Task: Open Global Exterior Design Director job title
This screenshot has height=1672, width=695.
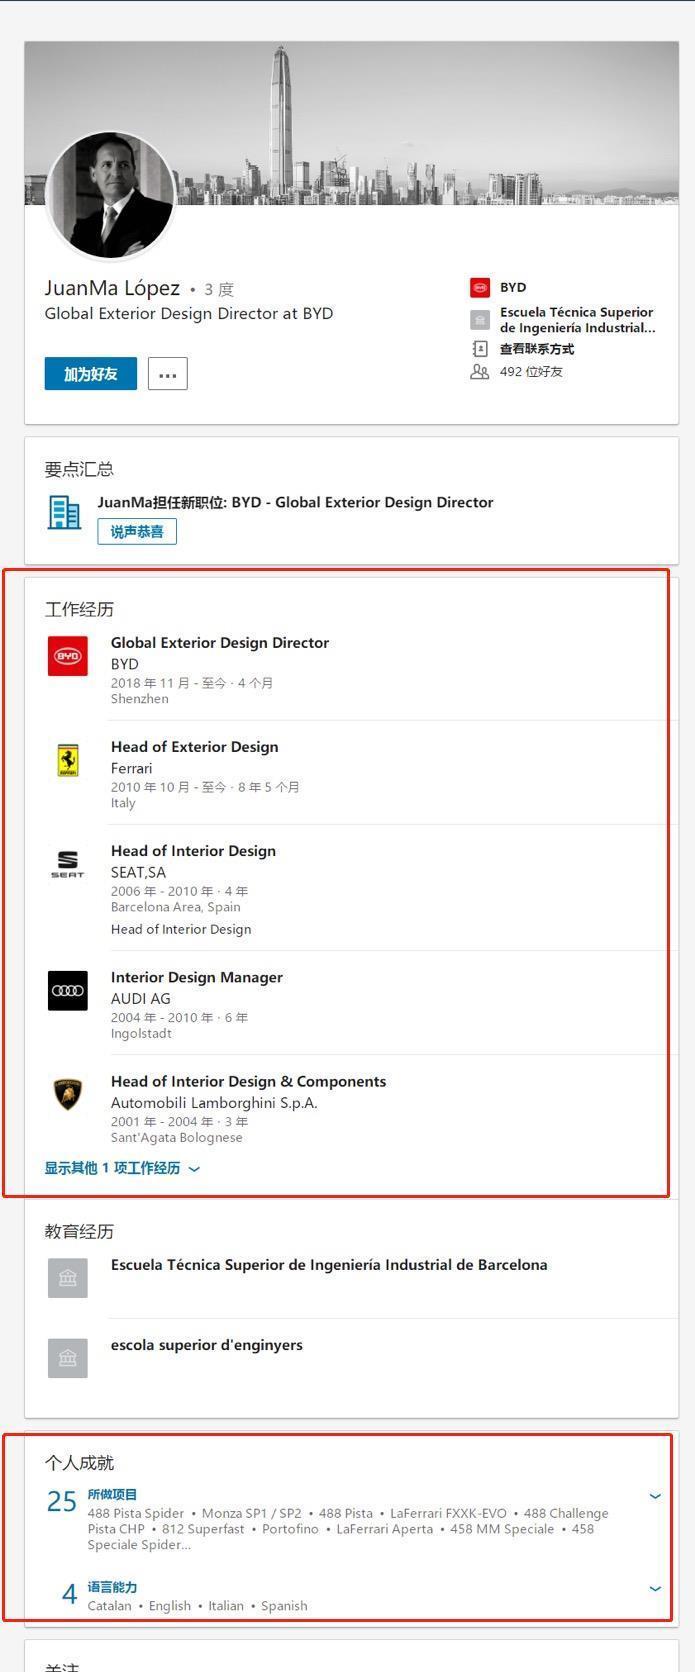Action: point(220,643)
